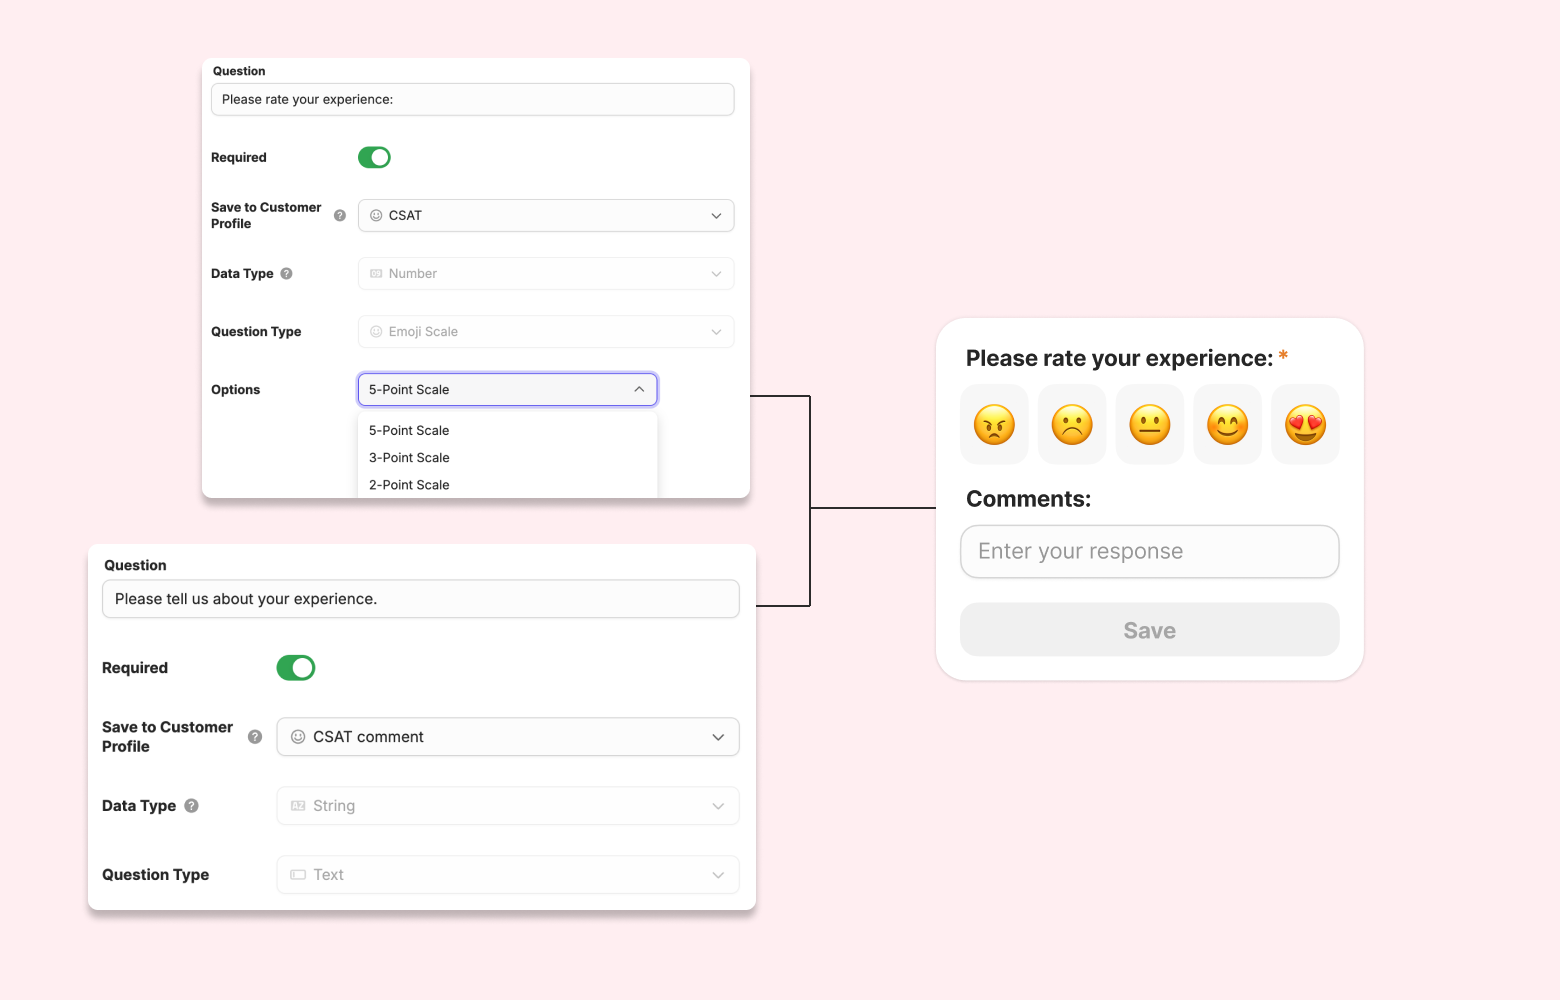This screenshot has height=1000, width=1560.
Task: Click the Enter your response field
Action: pyautogui.click(x=1149, y=552)
